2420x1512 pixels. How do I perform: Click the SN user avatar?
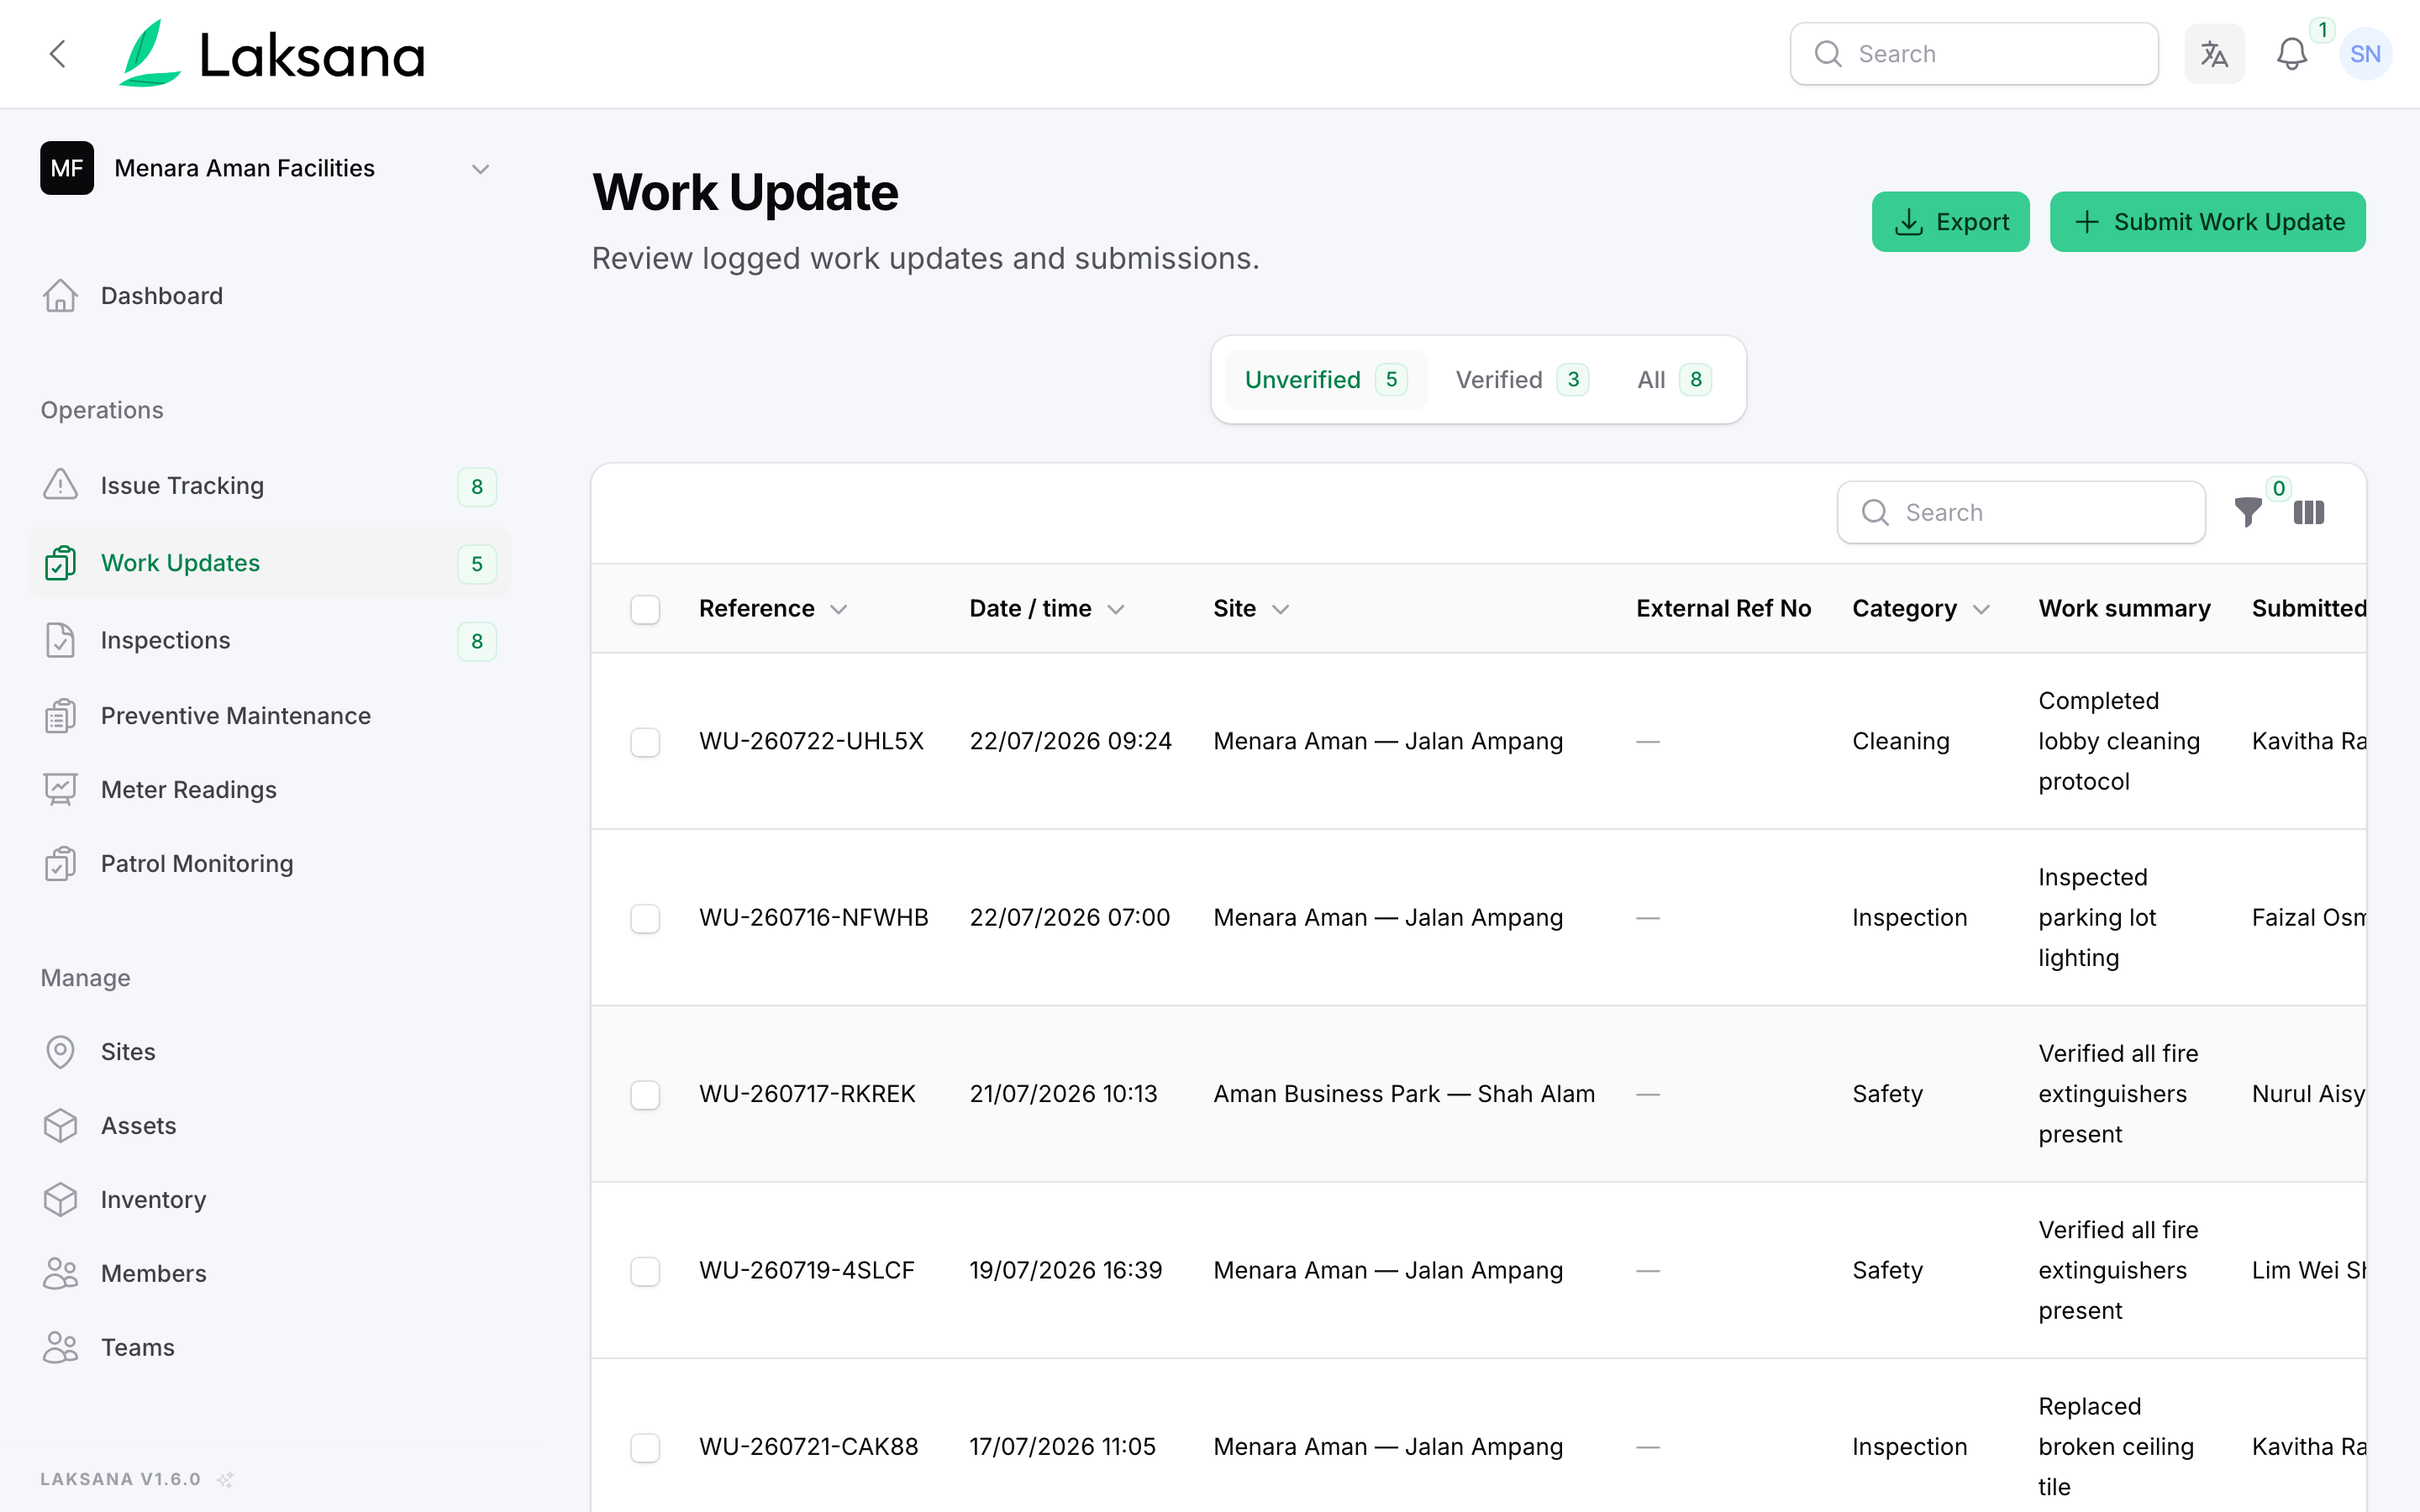coord(2365,54)
